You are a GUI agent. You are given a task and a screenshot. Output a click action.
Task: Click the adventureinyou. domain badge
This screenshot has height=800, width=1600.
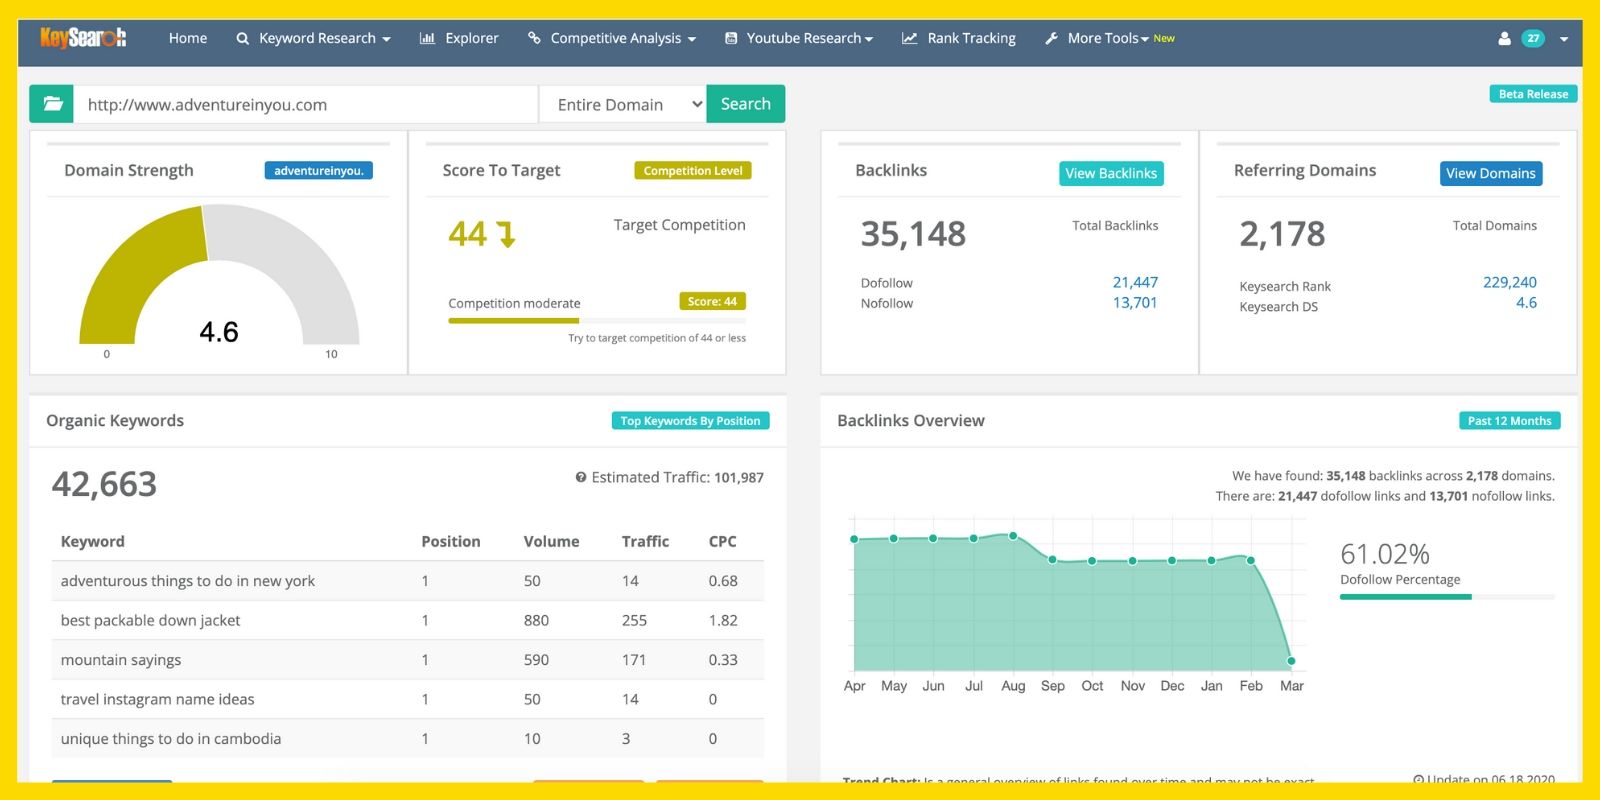tap(319, 171)
